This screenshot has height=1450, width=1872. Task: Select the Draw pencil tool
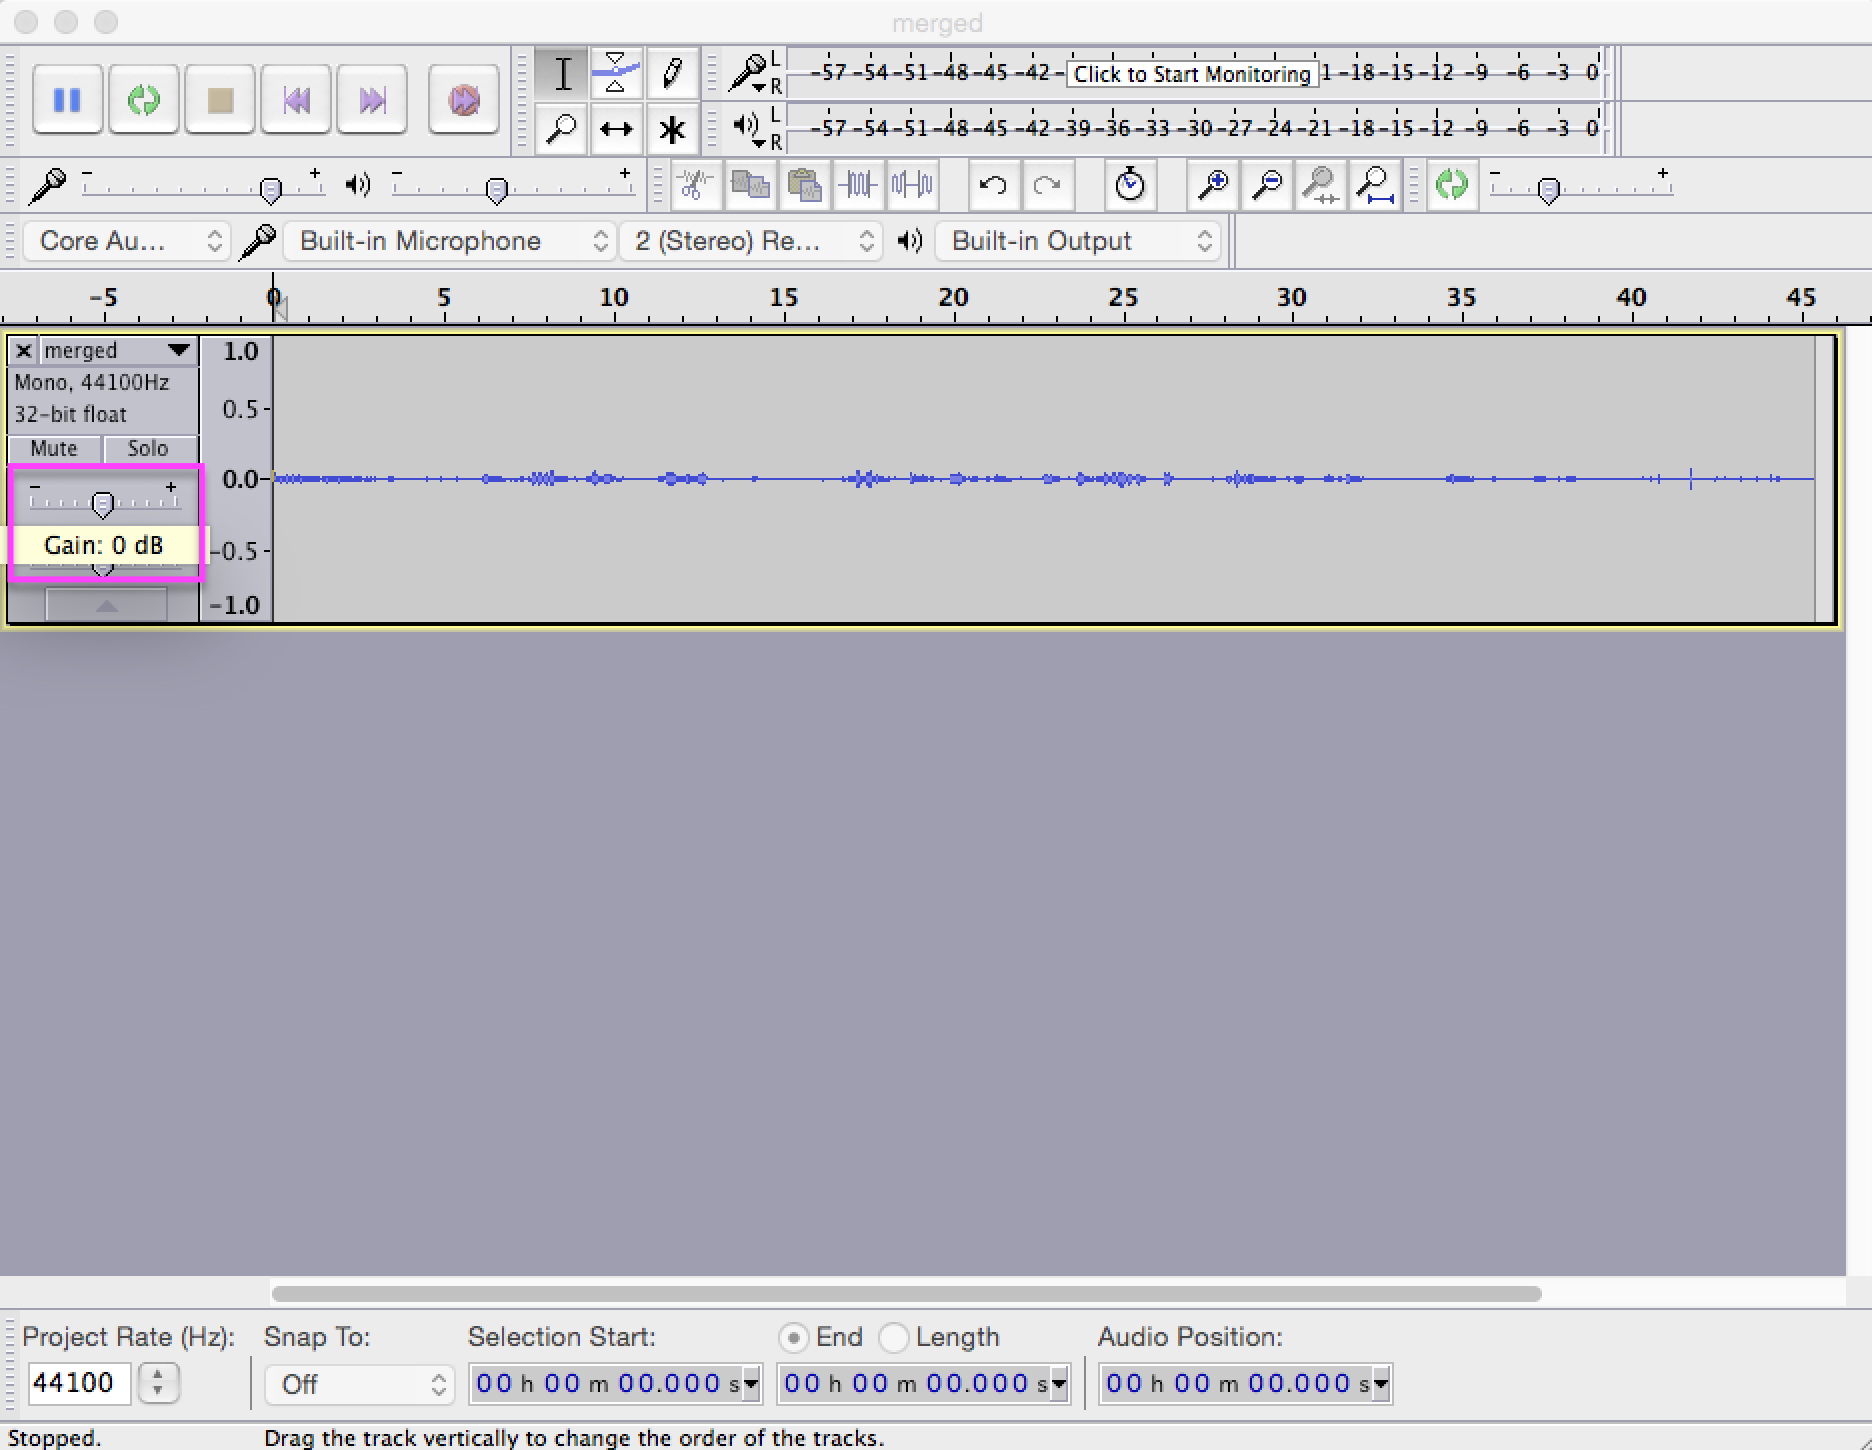pyautogui.click(x=672, y=73)
